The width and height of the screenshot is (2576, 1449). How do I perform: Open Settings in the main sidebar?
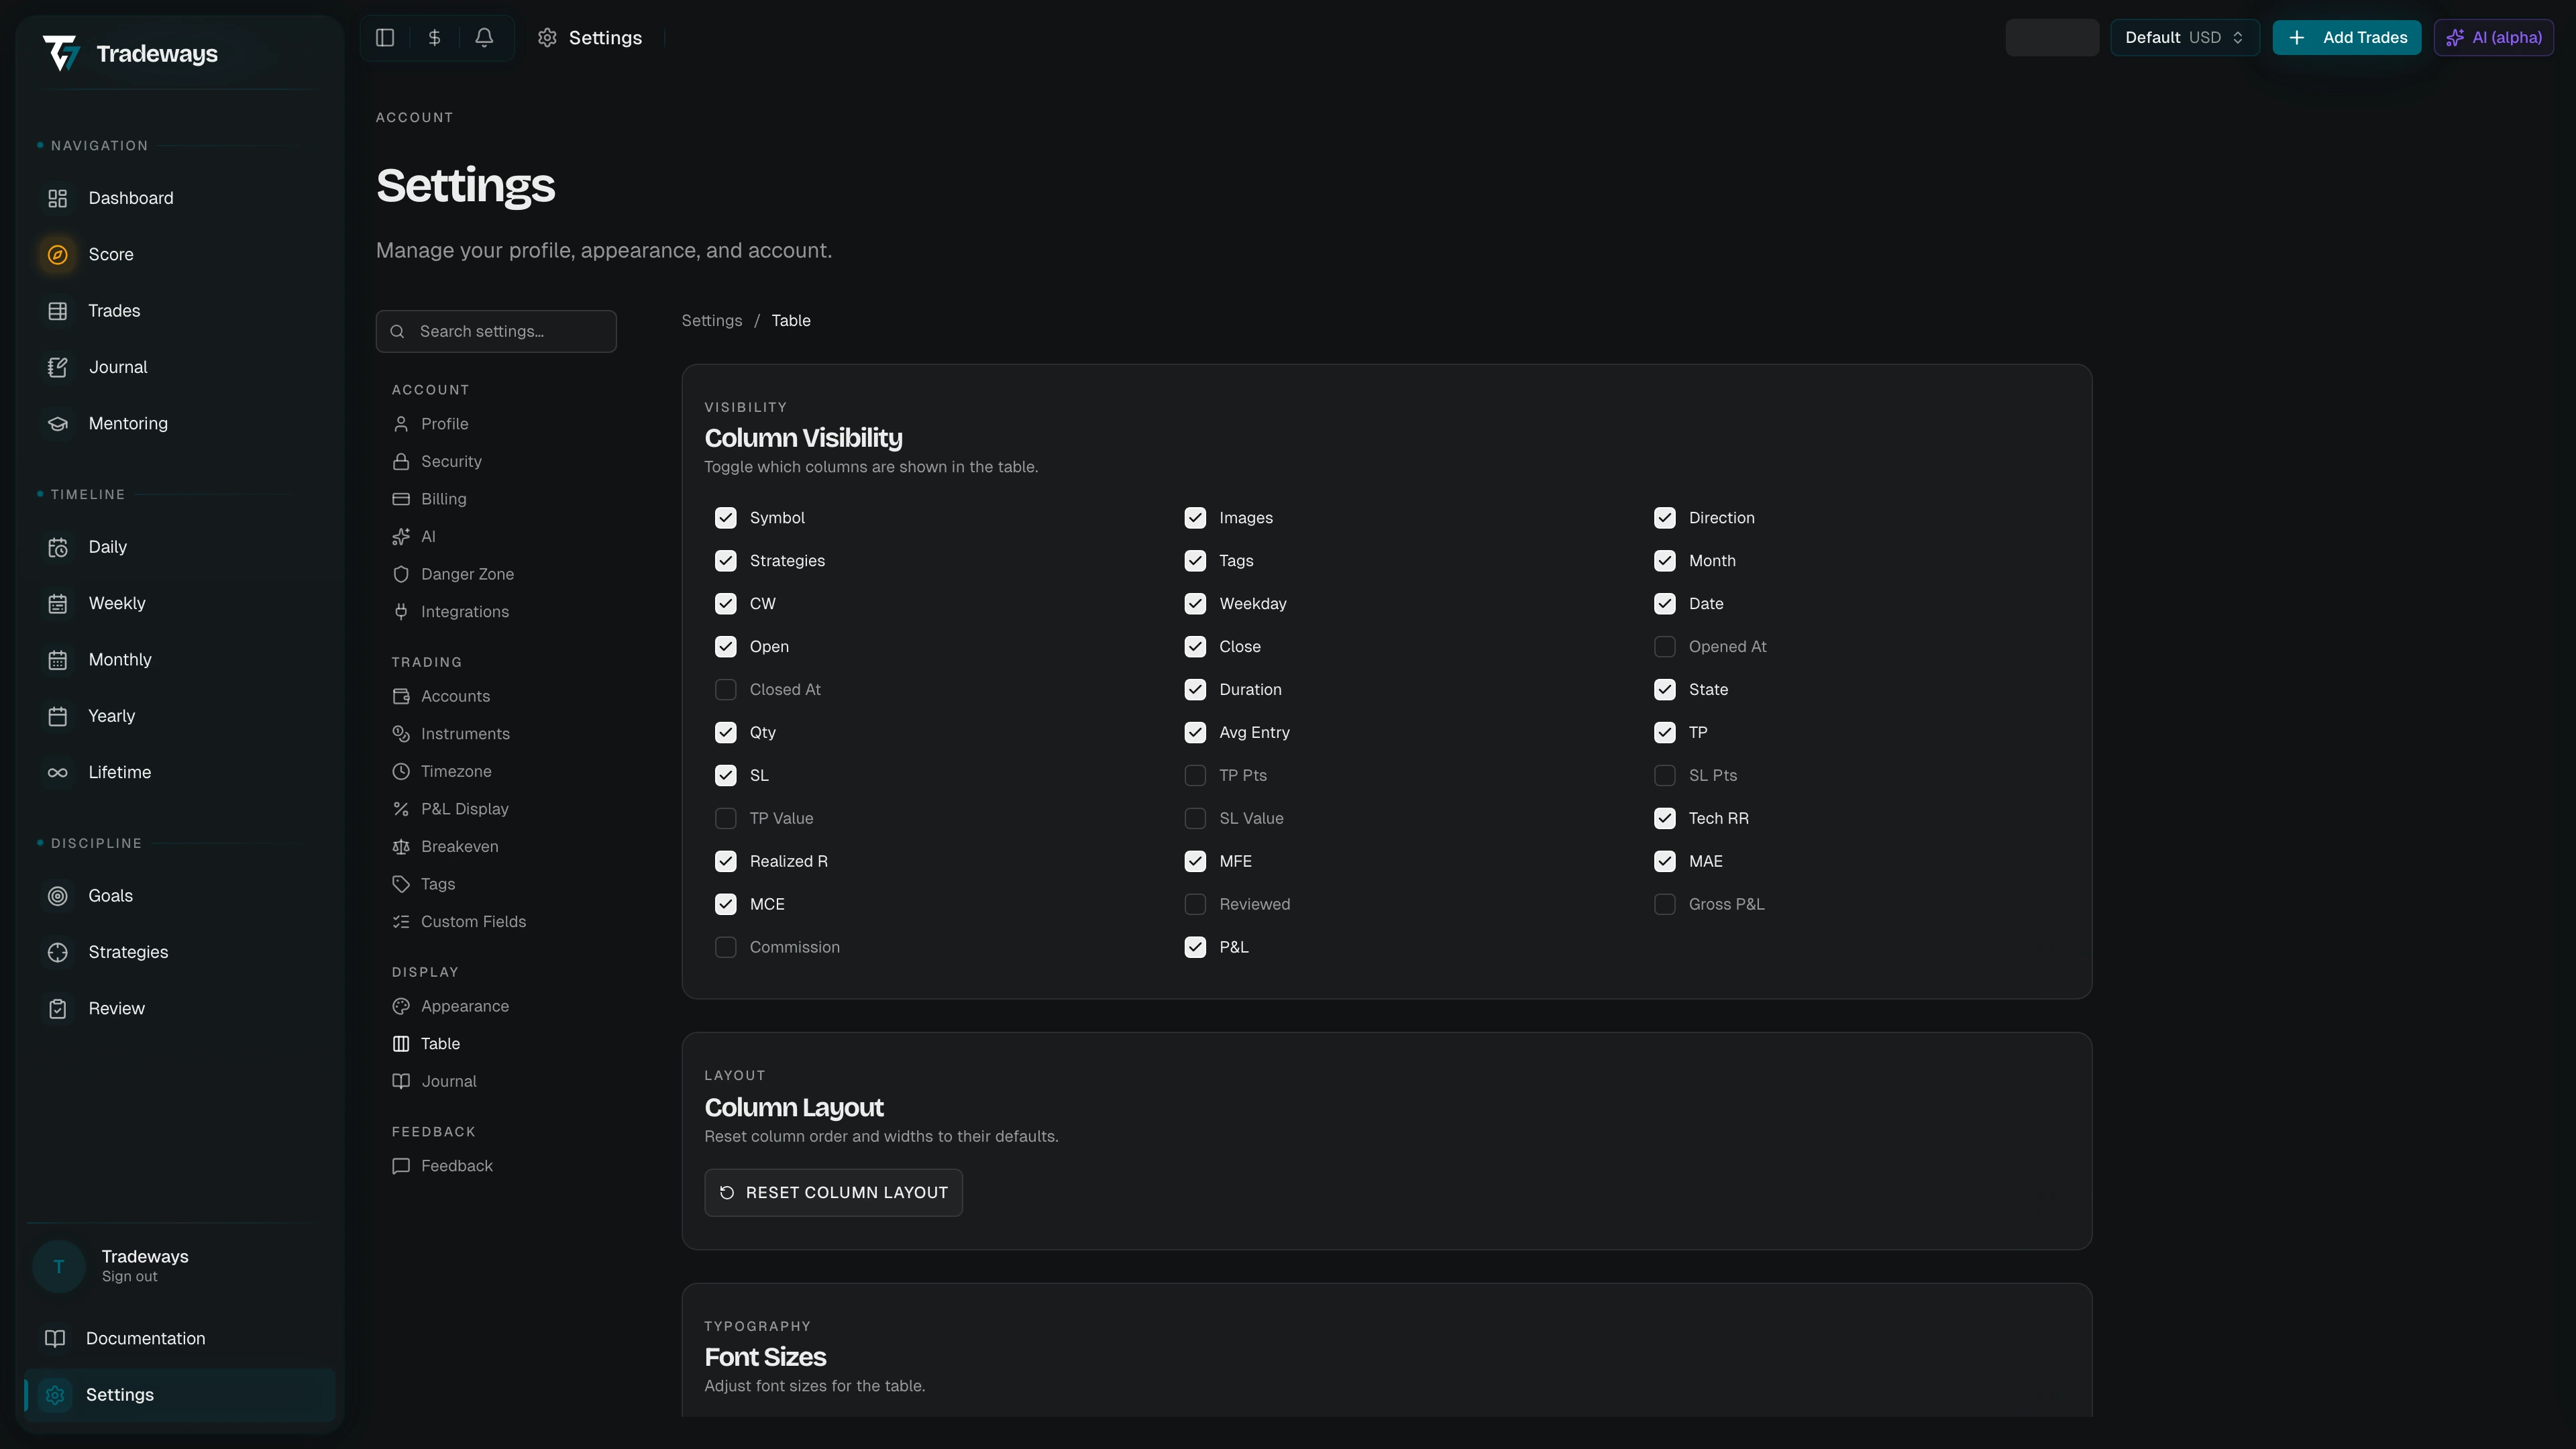click(180, 1395)
